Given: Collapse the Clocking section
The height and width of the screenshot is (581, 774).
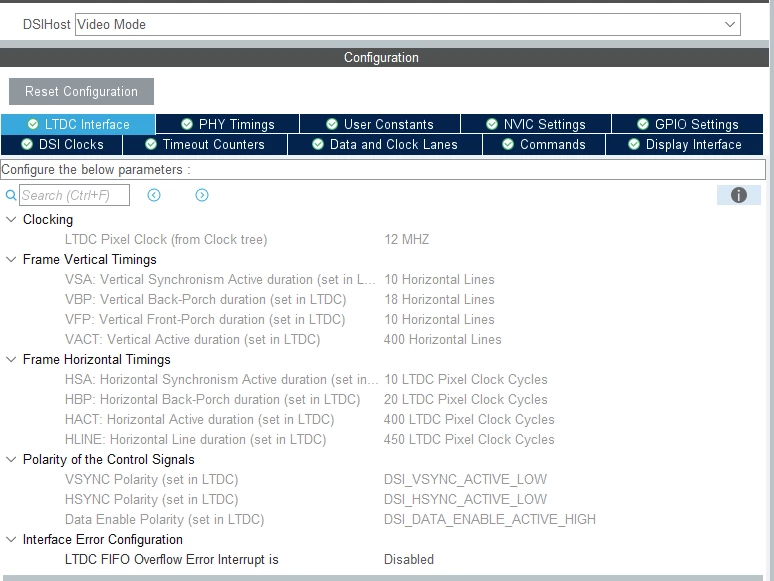Looking at the screenshot, I should pos(11,219).
